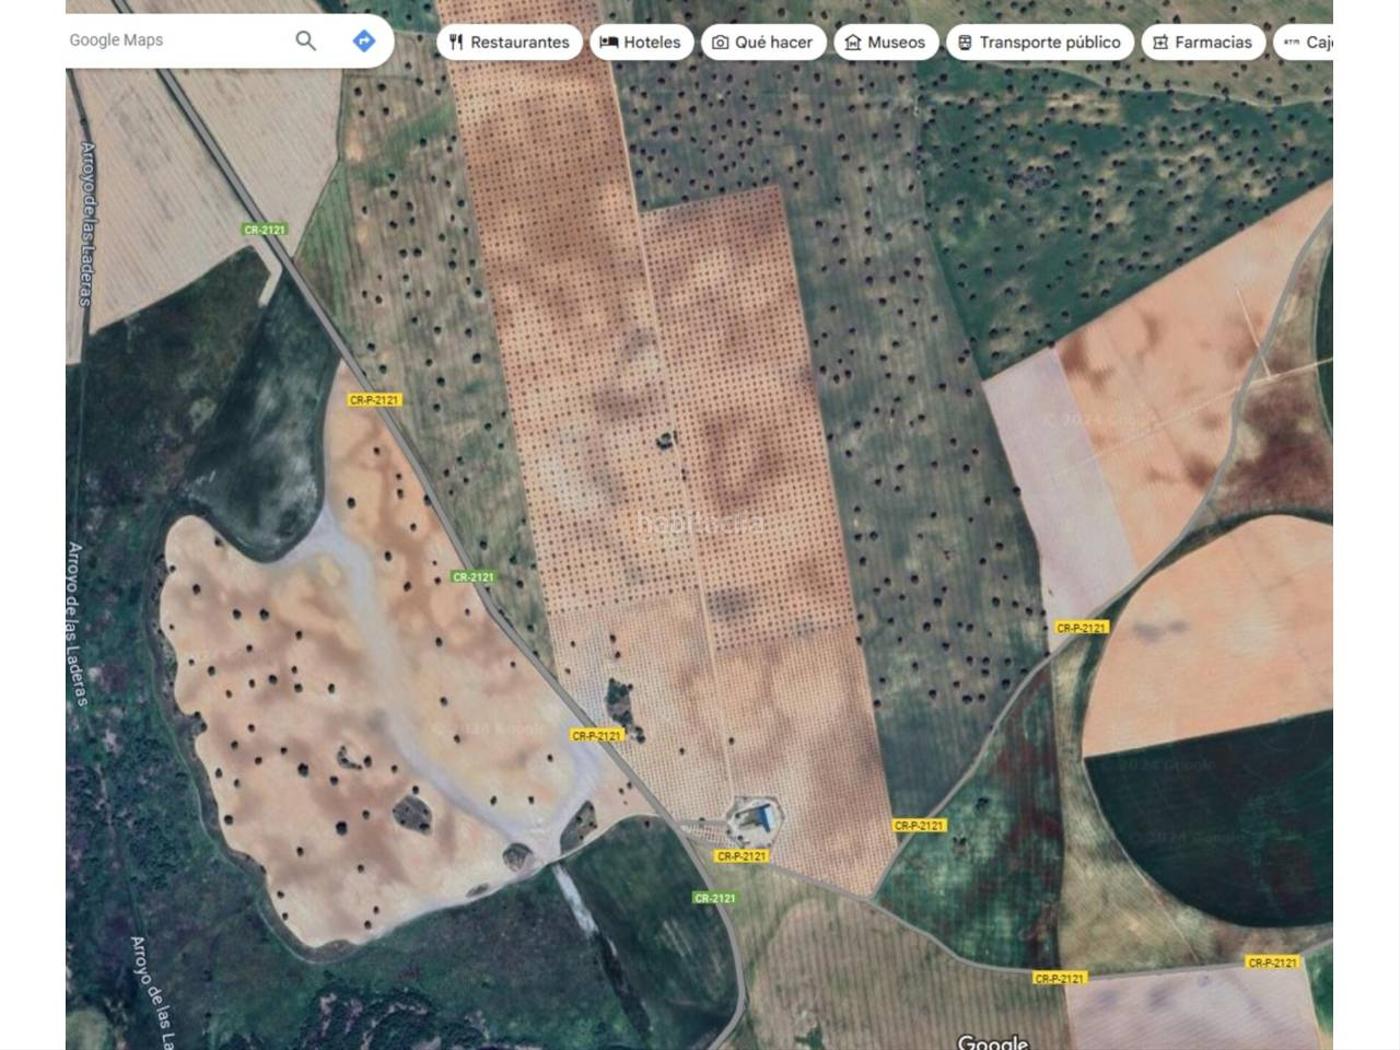Screen dimensions: 1400x1050
Task: Focus the Google Maps search field
Action: [x=170, y=41]
